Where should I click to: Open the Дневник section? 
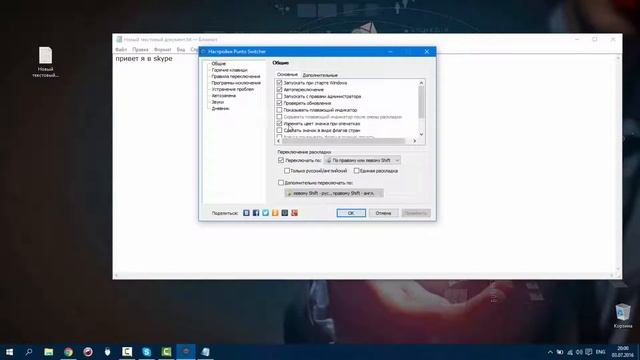220,108
